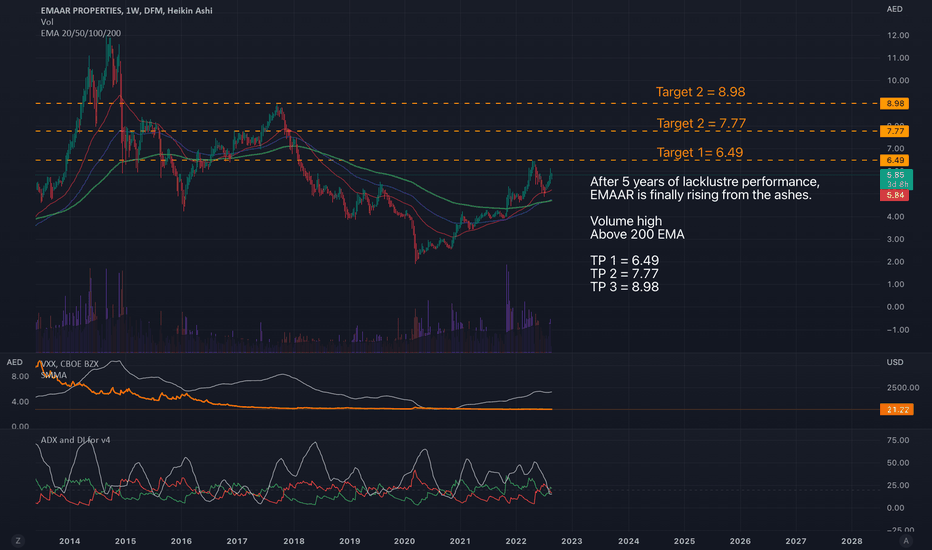
Task: Open the VXX, CBOE BZX indicator label
Action: pos(70,364)
